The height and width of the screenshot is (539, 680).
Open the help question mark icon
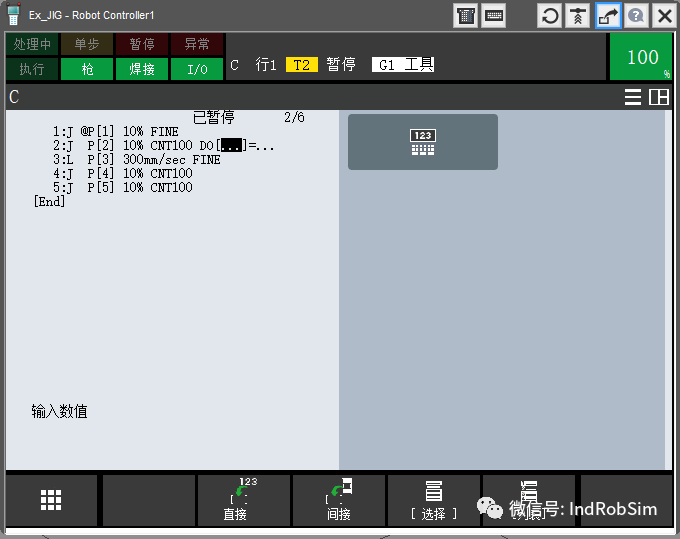(636, 16)
